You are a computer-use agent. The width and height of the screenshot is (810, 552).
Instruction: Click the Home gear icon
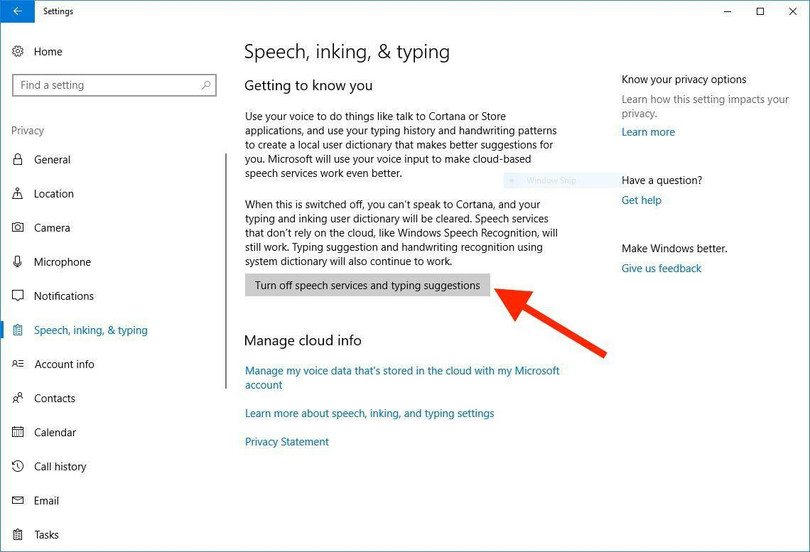pos(18,52)
